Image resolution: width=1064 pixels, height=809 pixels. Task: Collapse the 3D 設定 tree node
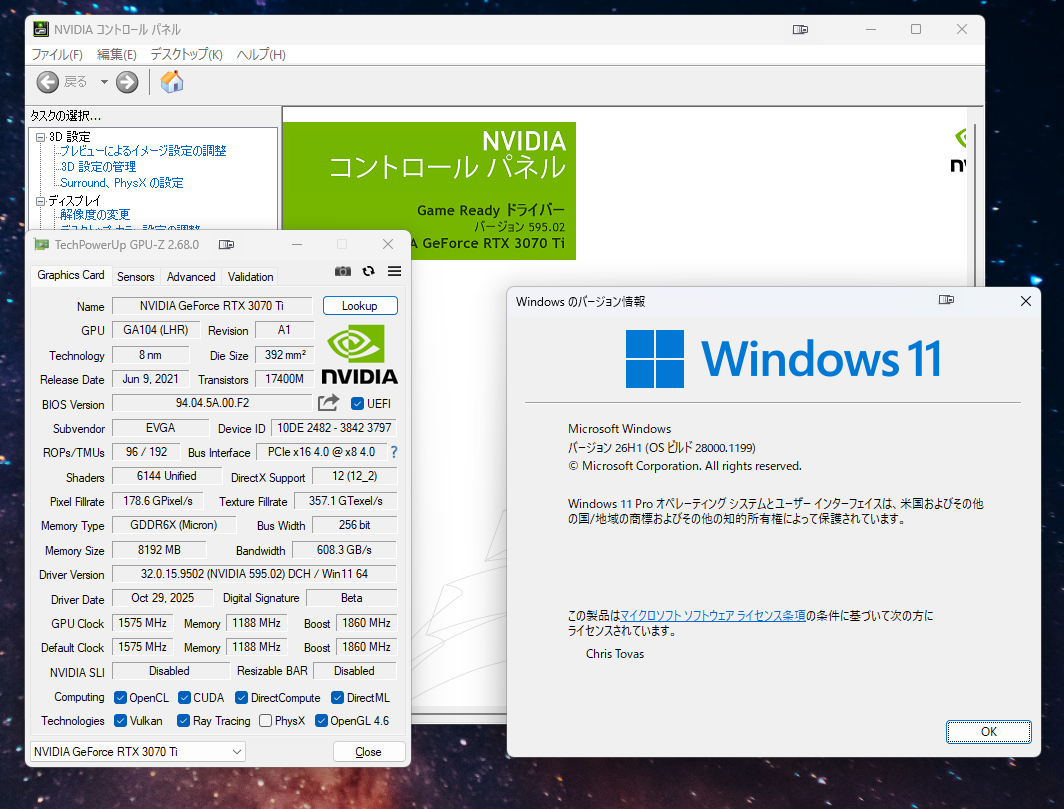click(x=41, y=137)
